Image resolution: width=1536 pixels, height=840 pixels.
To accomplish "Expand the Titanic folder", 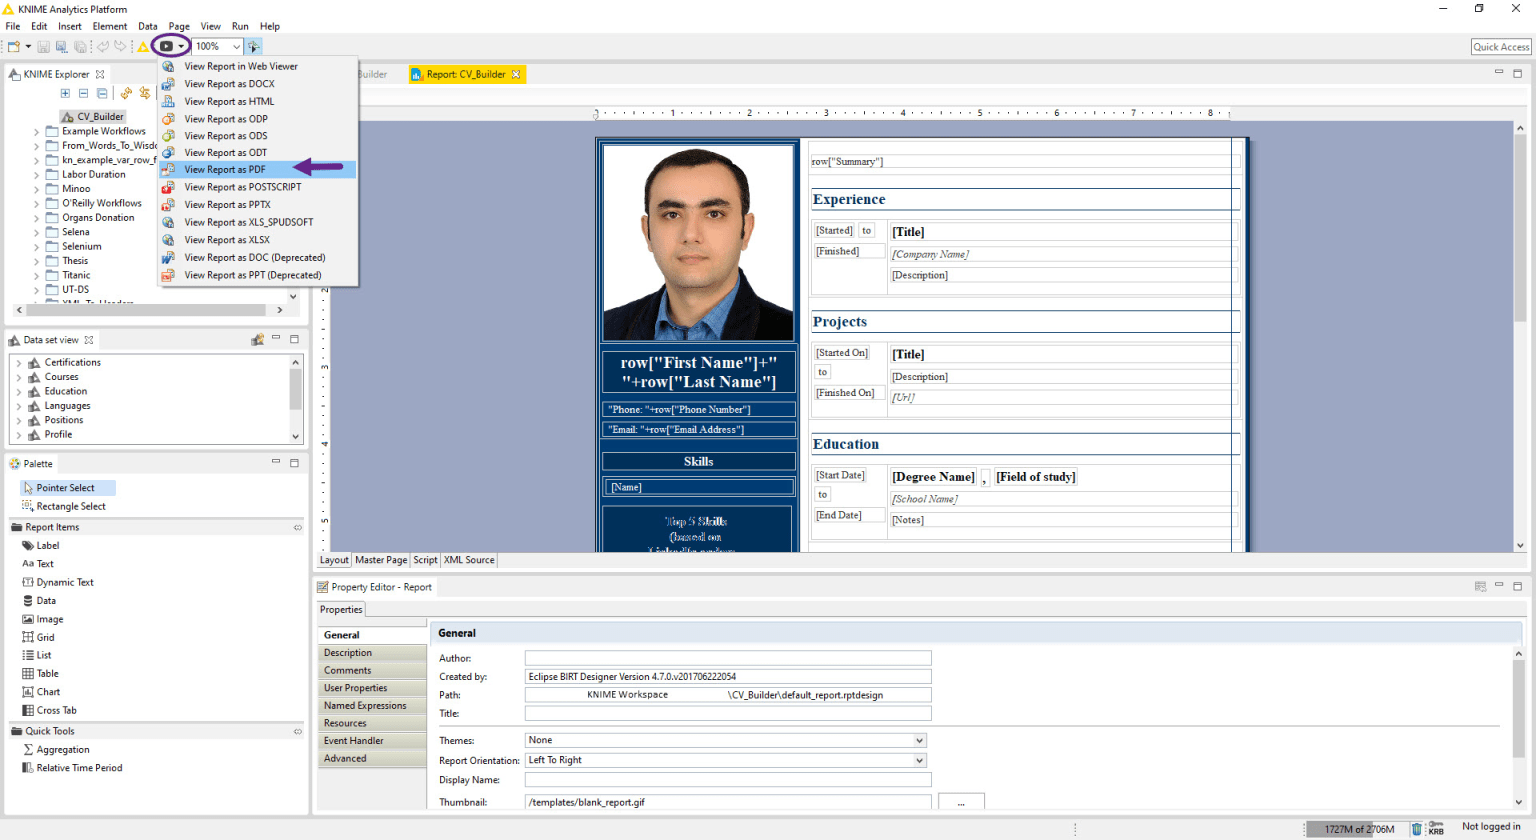I will (x=37, y=275).
